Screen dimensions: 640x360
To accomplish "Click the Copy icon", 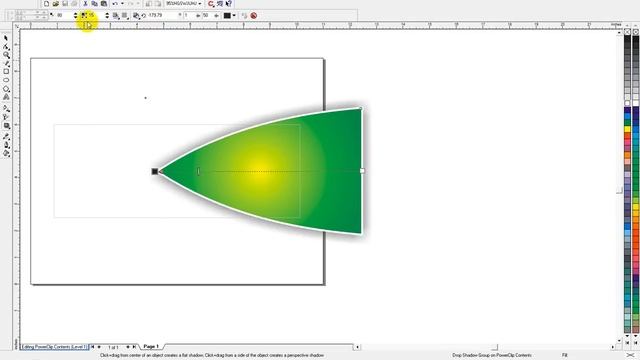I will click(x=95, y=4).
